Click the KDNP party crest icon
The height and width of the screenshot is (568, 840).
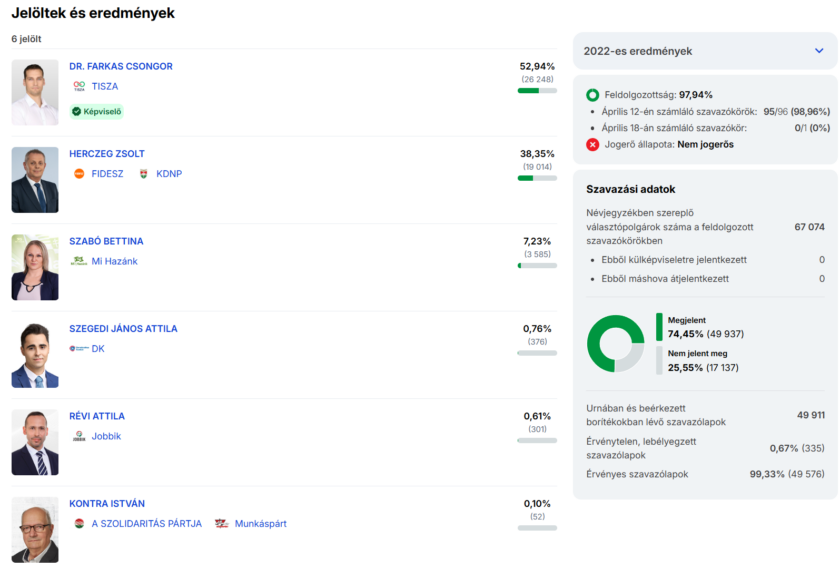(x=144, y=174)
